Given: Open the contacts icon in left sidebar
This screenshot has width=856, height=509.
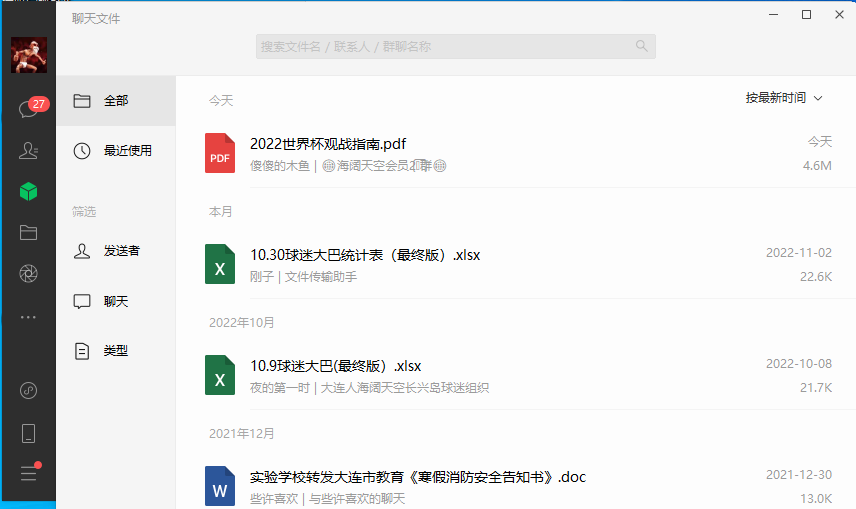Looking at the screenshot, I should (28, 150).
